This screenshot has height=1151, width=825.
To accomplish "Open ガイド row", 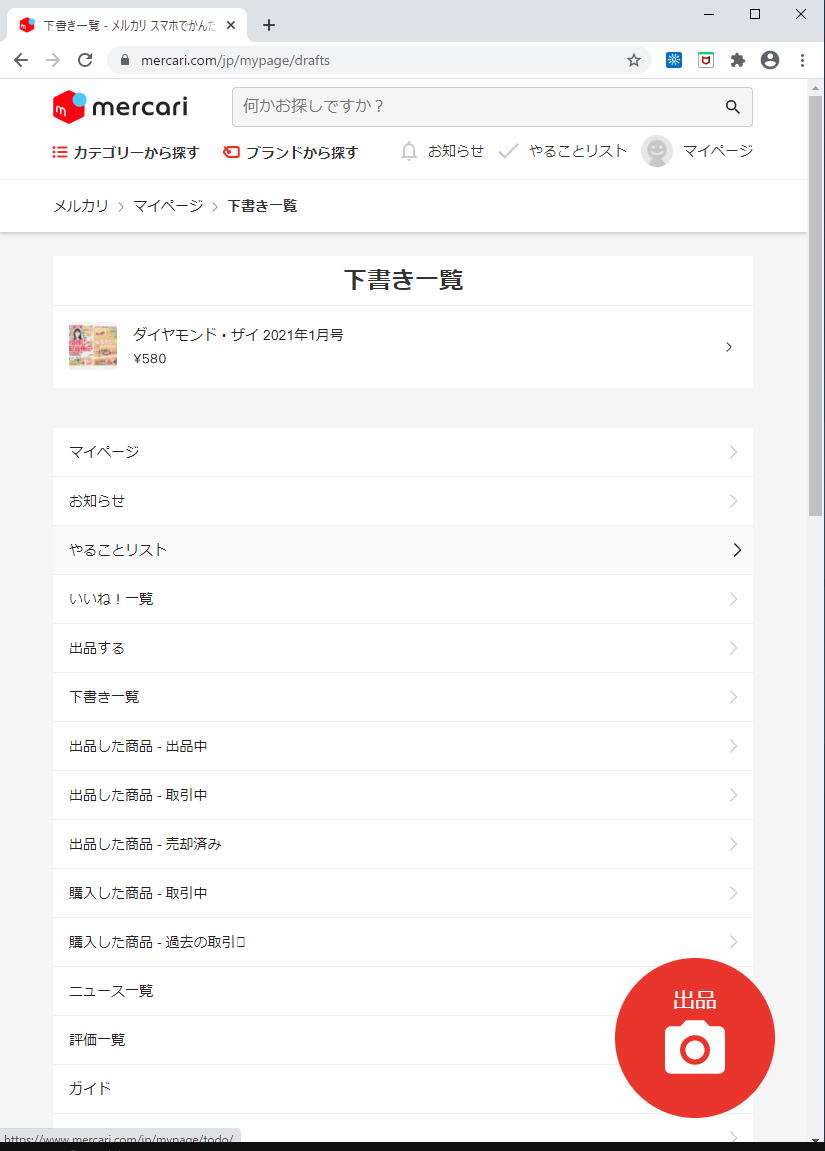I will click(403, 1089).
